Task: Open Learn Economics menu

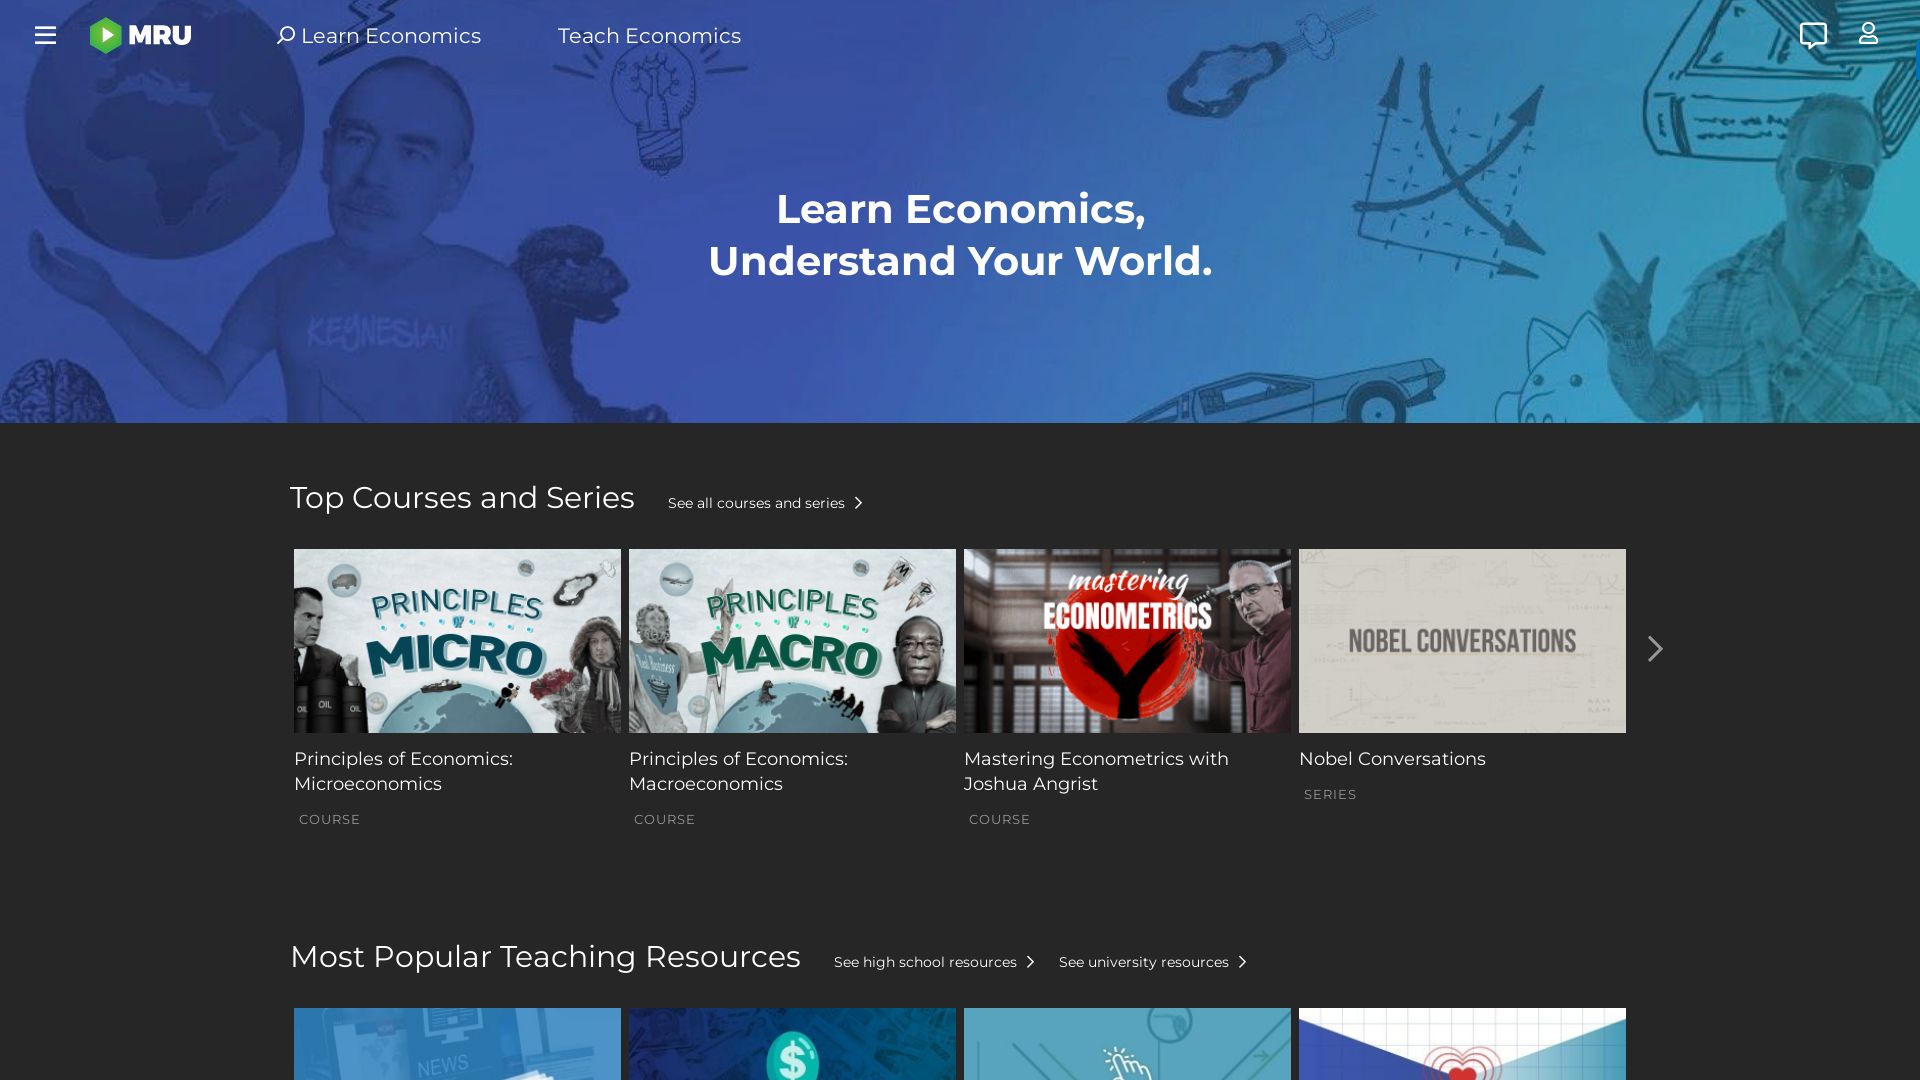Action: (391, 36)
